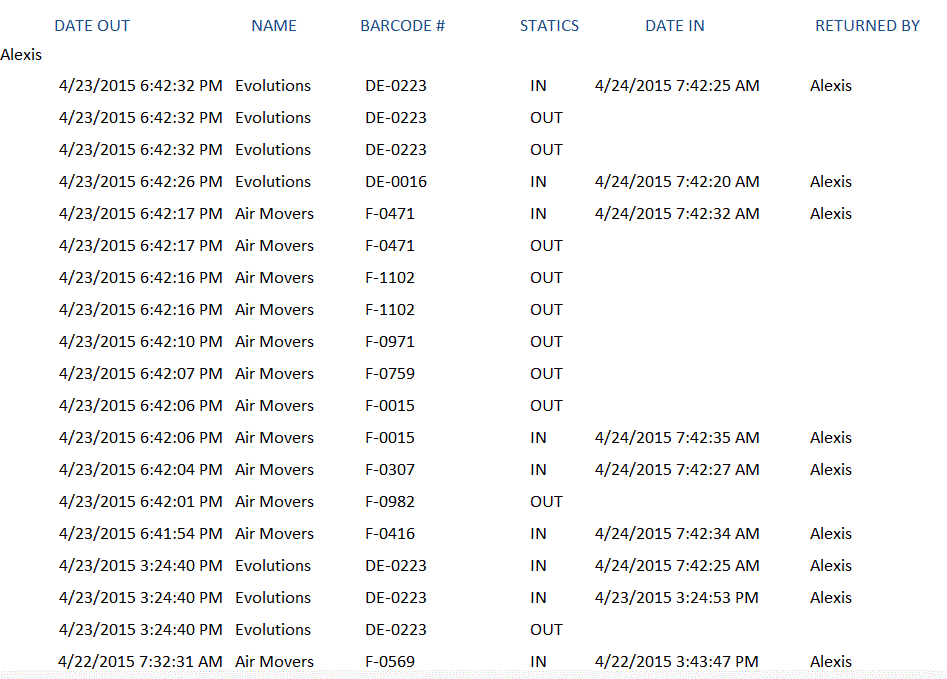
Task: Click barcode DE-0016 cell
Action: coord(396,182)
